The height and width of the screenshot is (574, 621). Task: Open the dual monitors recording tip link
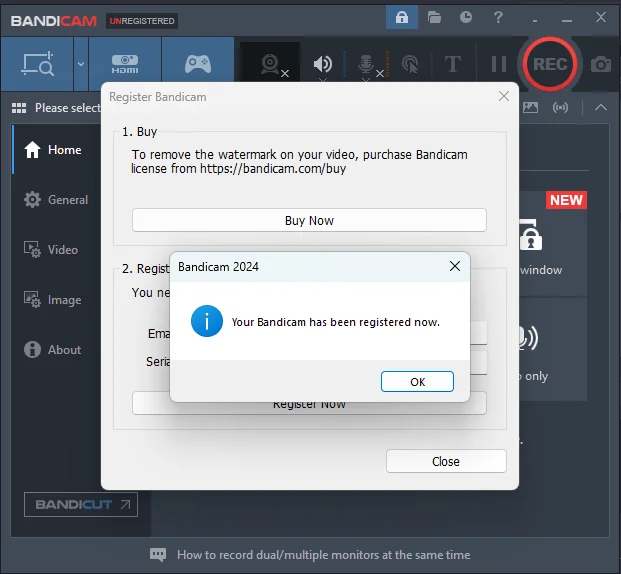324,555
